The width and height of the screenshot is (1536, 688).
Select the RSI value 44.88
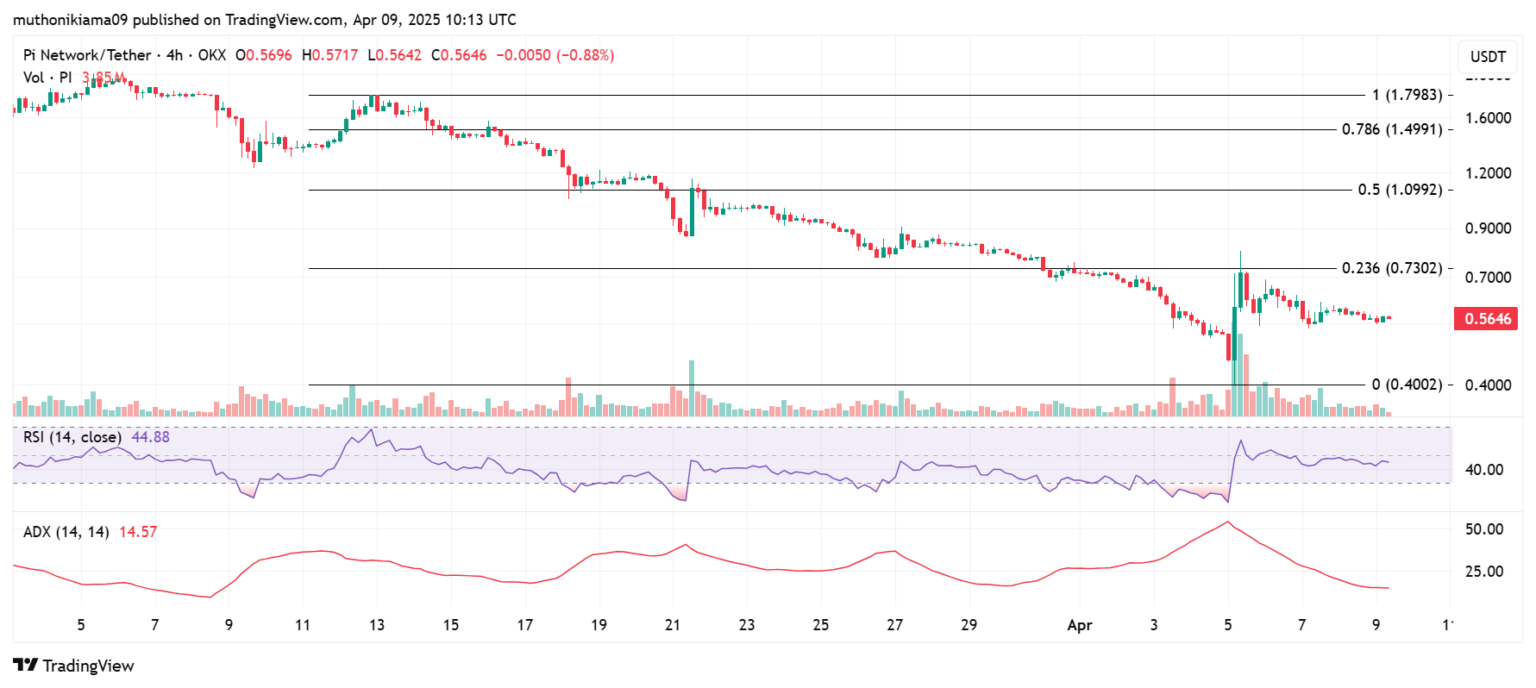click(x=150, y=437)
